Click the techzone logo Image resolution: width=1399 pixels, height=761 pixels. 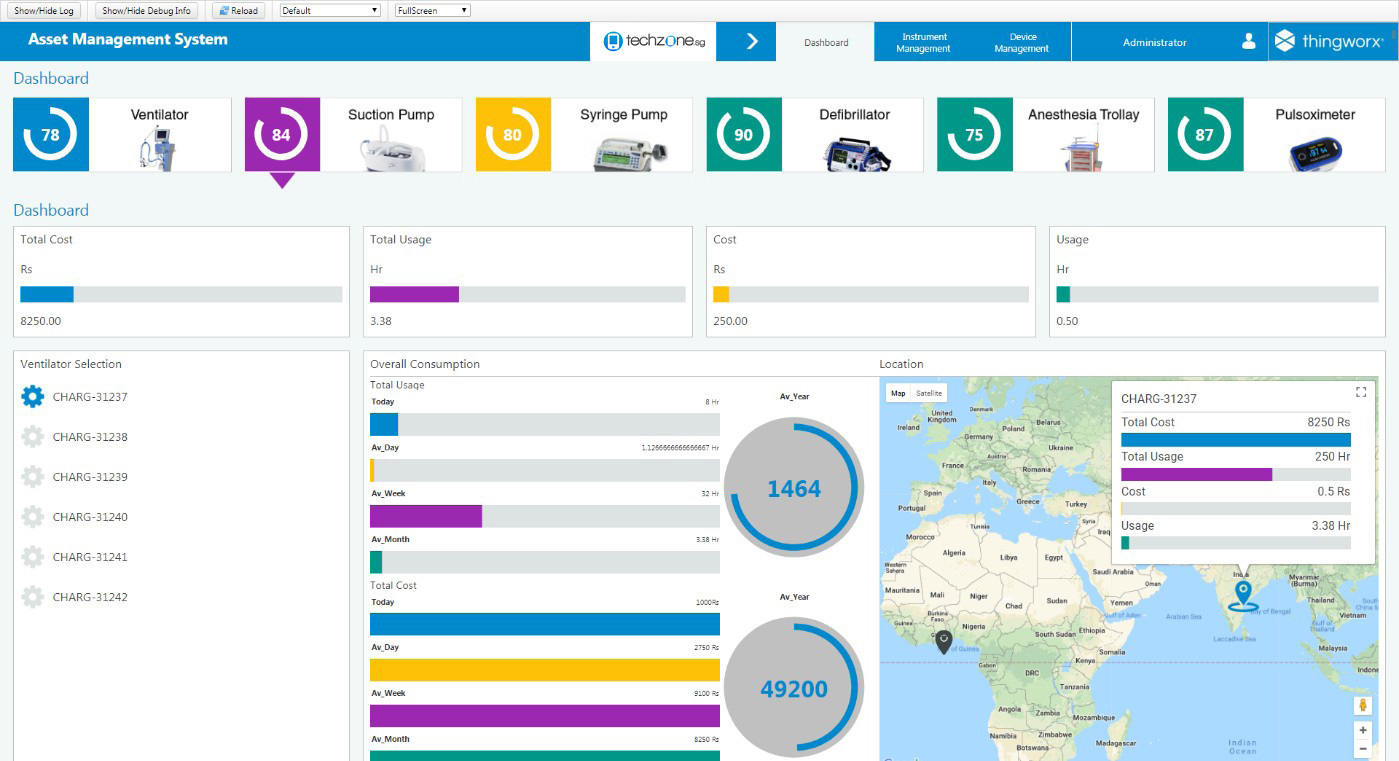653,42
